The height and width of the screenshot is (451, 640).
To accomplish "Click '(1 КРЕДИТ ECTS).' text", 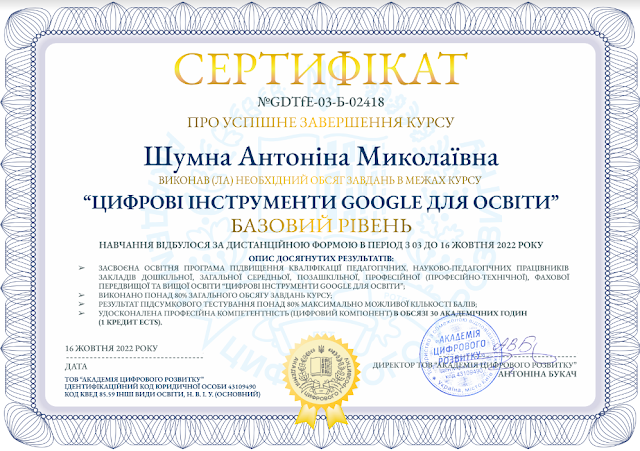I will [130, 322].
